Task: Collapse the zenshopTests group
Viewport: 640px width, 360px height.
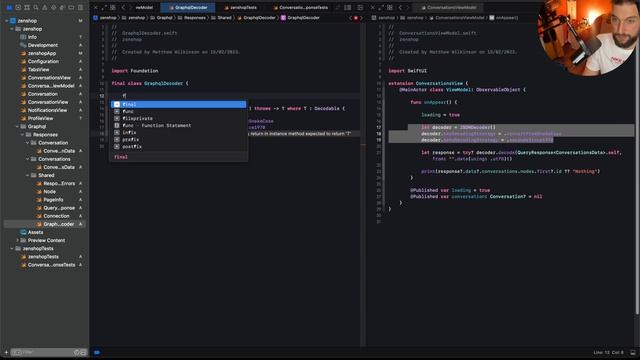Action: (12, 249)
